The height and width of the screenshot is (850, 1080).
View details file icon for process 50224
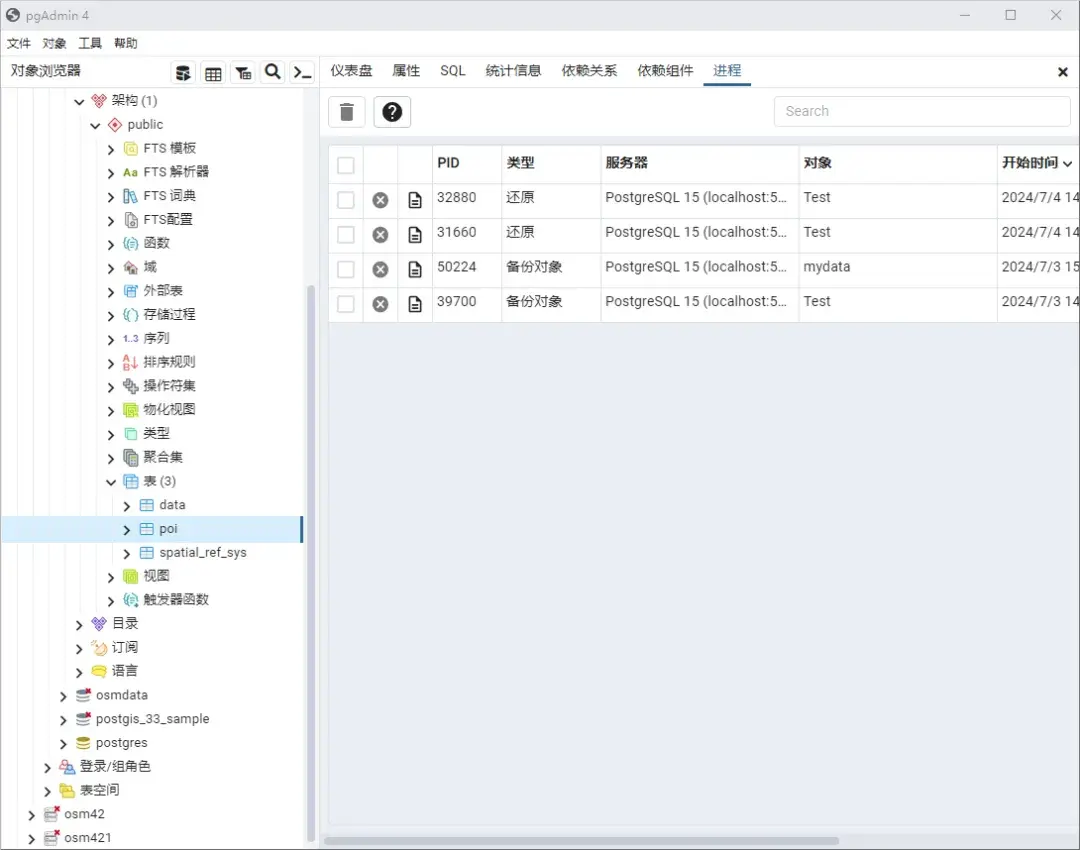pos(415,268)
